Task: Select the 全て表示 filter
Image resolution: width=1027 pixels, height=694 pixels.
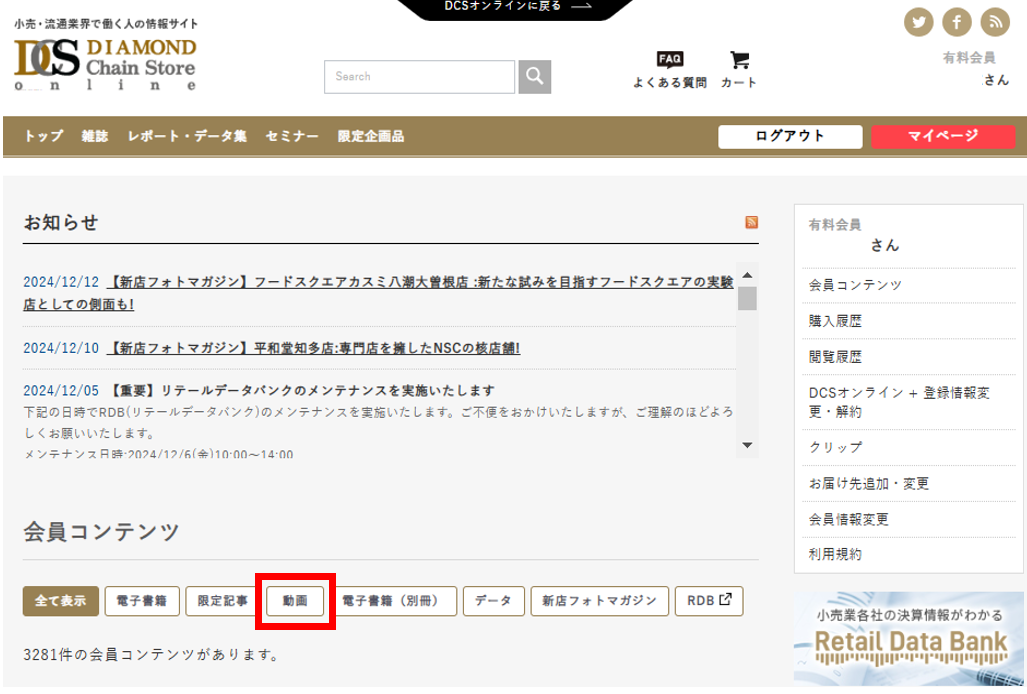Action: pos(61,601)
